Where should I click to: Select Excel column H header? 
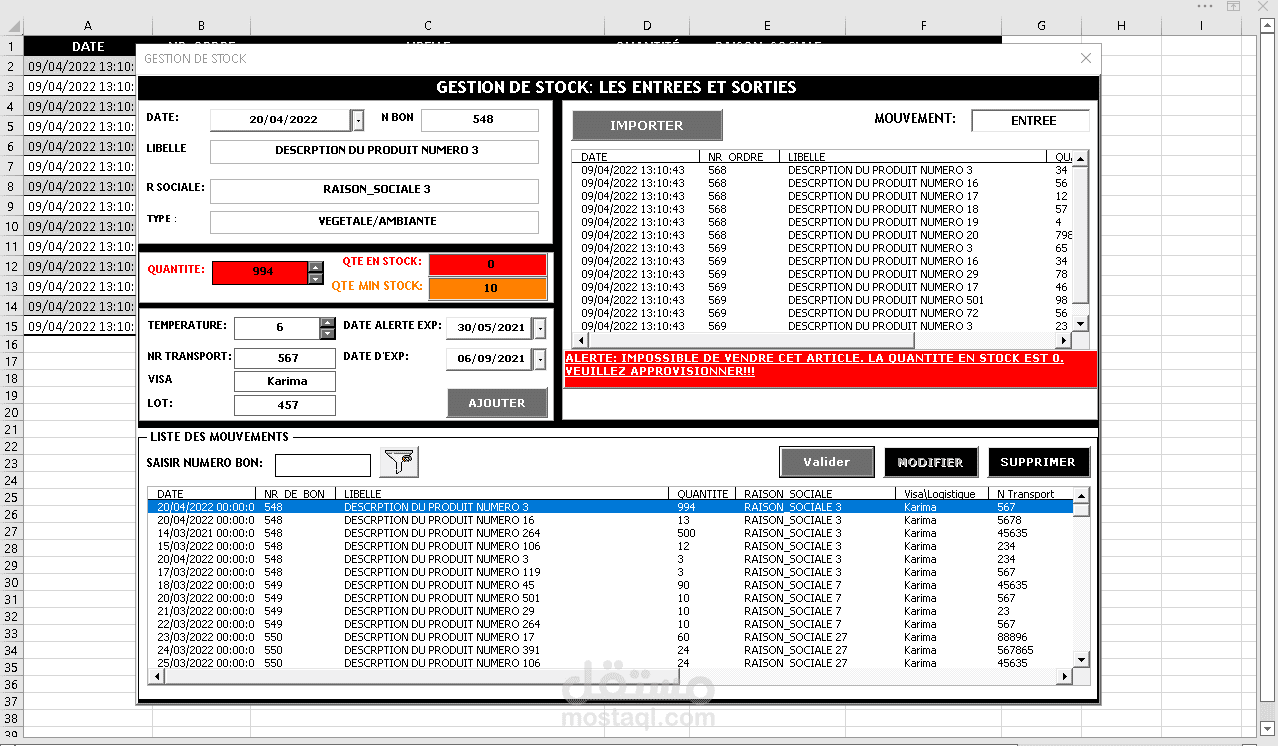(x=1121, y=26)
